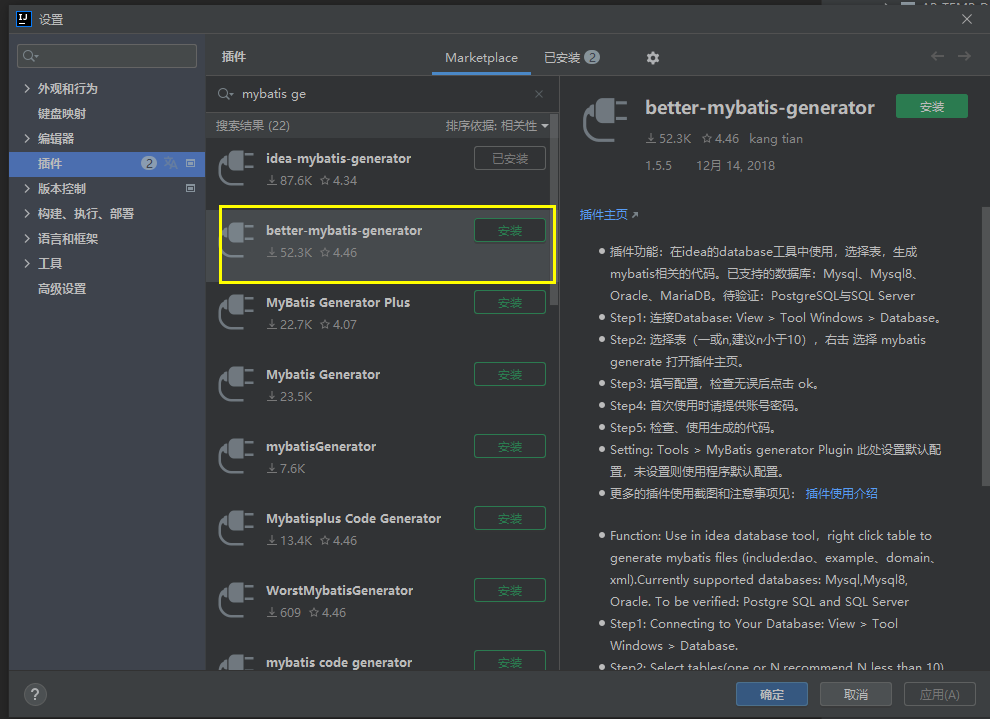Viewport: 990px width, 719px height.
Task: Click 安装 in the Mybatis Generator 23.5K row
Action: click(510, 374)
